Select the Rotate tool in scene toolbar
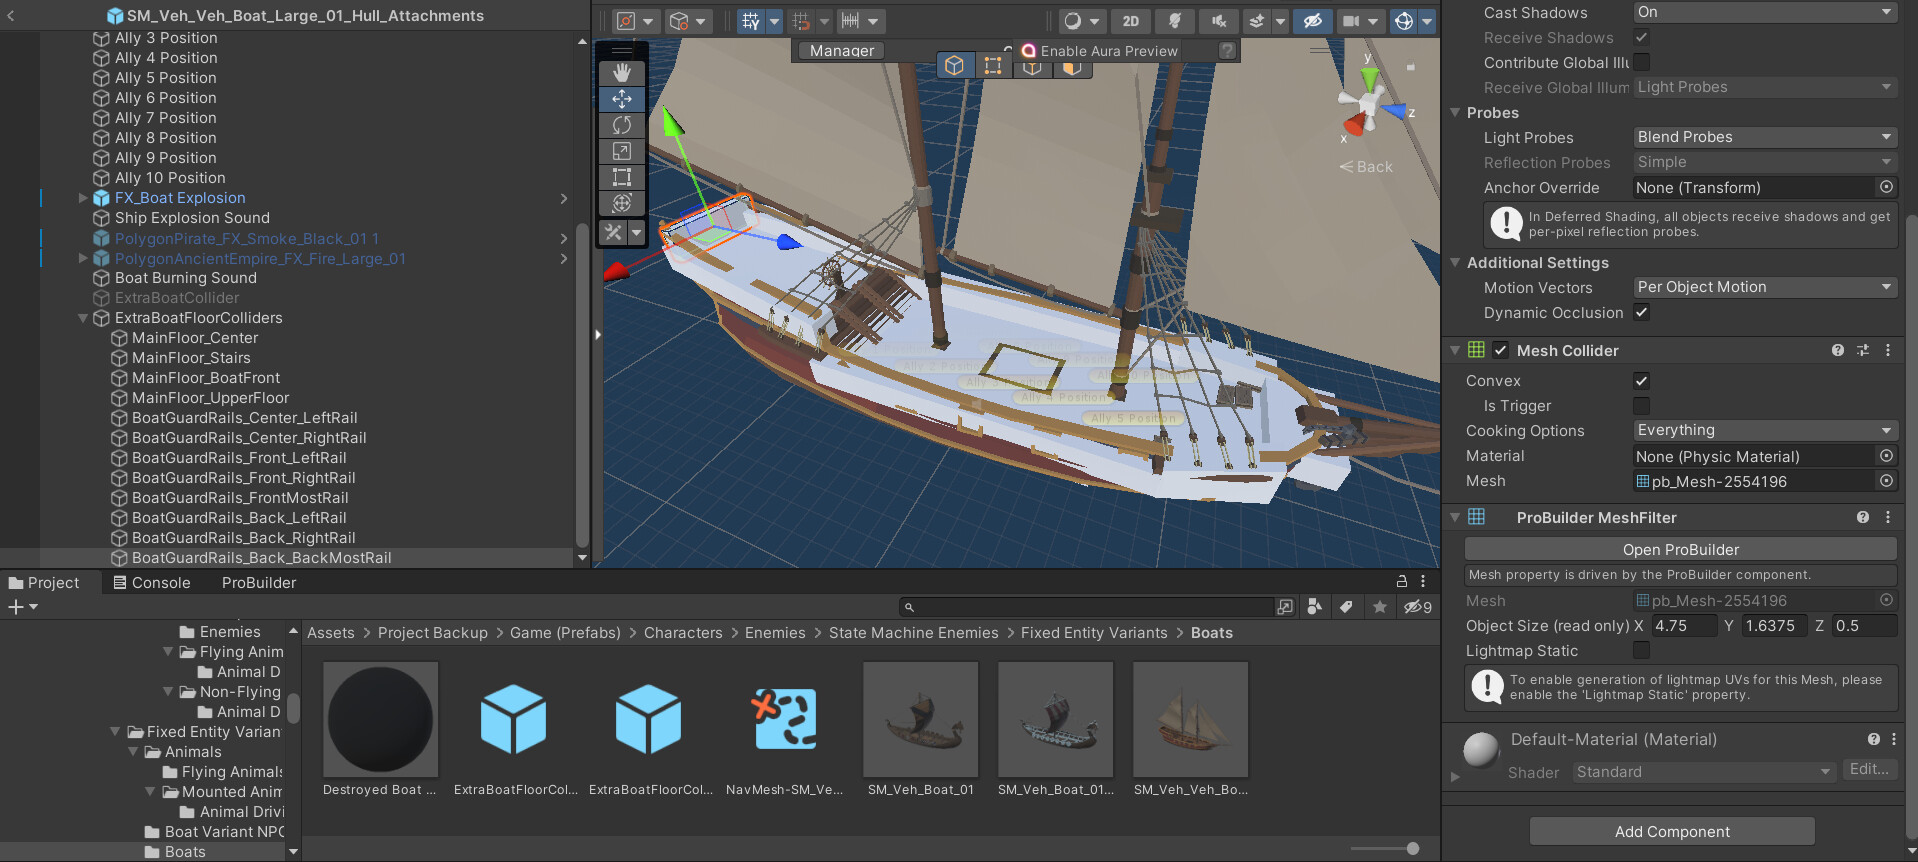The height and width of the screenshot is (862, 1918). 621,125
